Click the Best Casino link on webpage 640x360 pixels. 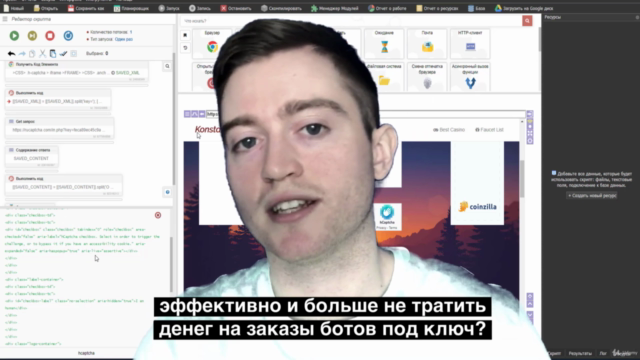tap(449, 130)
